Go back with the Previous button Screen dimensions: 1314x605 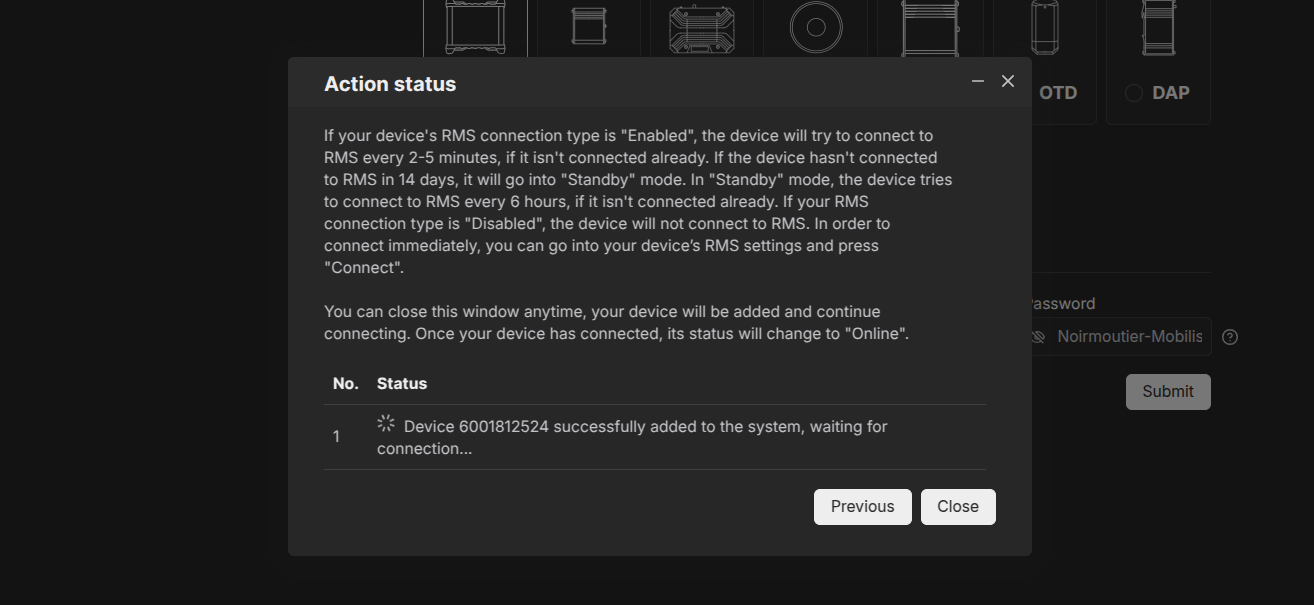tap(862, 507)
